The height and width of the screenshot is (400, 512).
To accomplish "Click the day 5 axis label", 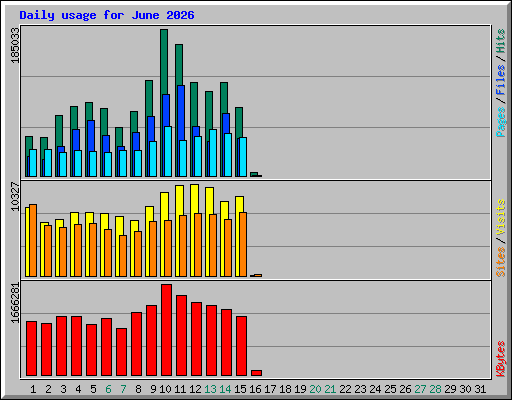I will (93, 389).
